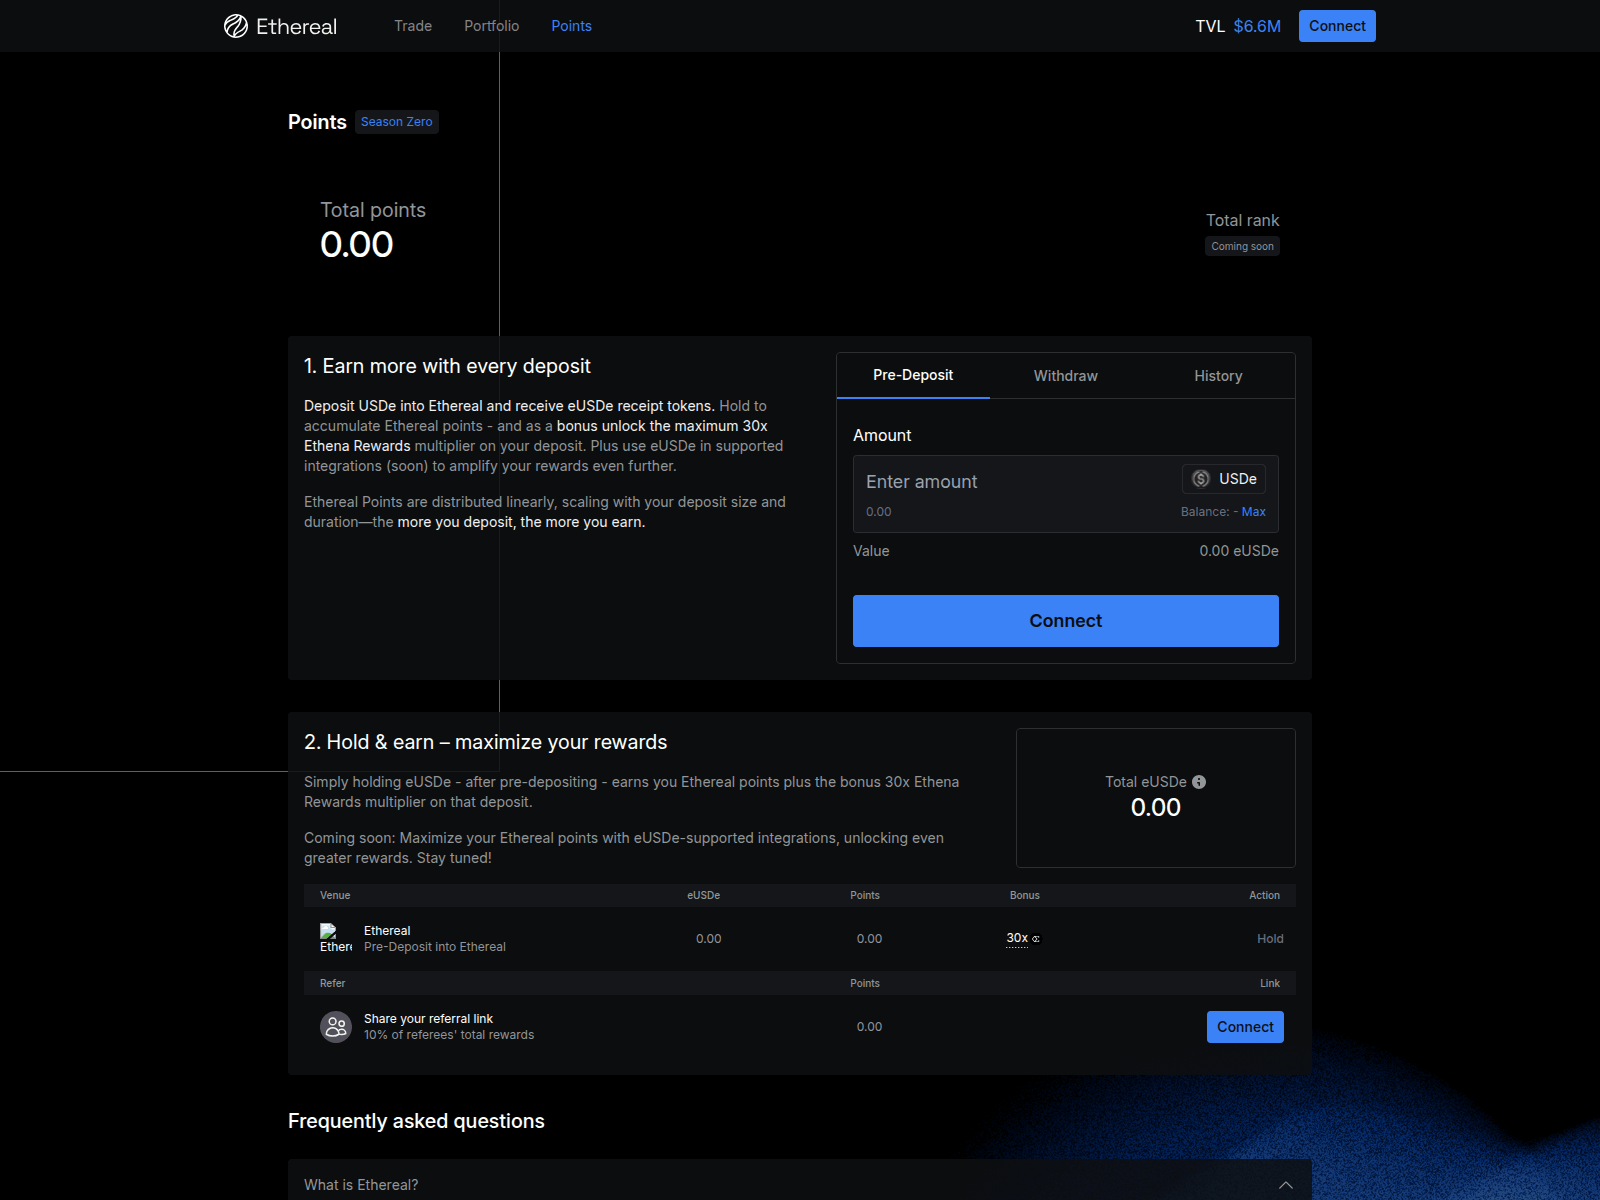Click the 30x bonus info icon
The width and height of the screenshot is (1600, 1200).
click(x=1036, y=939)
